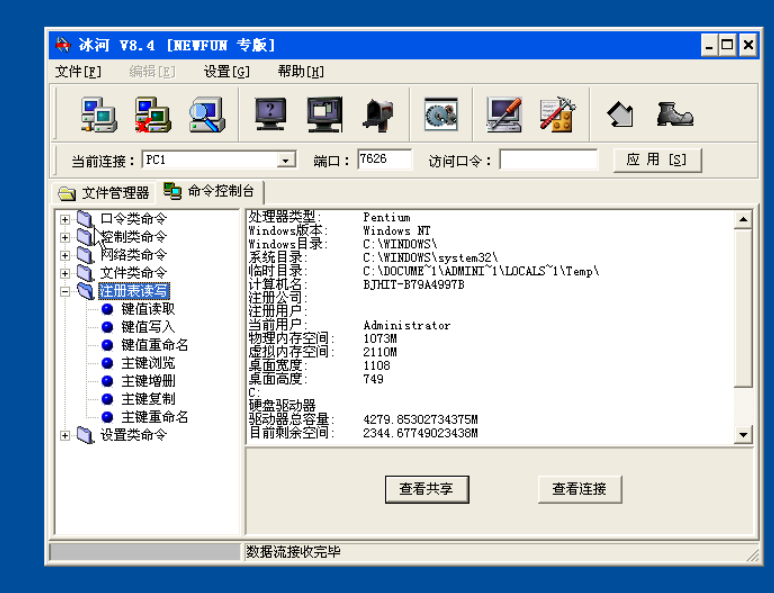Image resolution: width=774 pixels, height=593 pixels.
Task: Click the Windows NT version value
Action: [x=397, y=231]
